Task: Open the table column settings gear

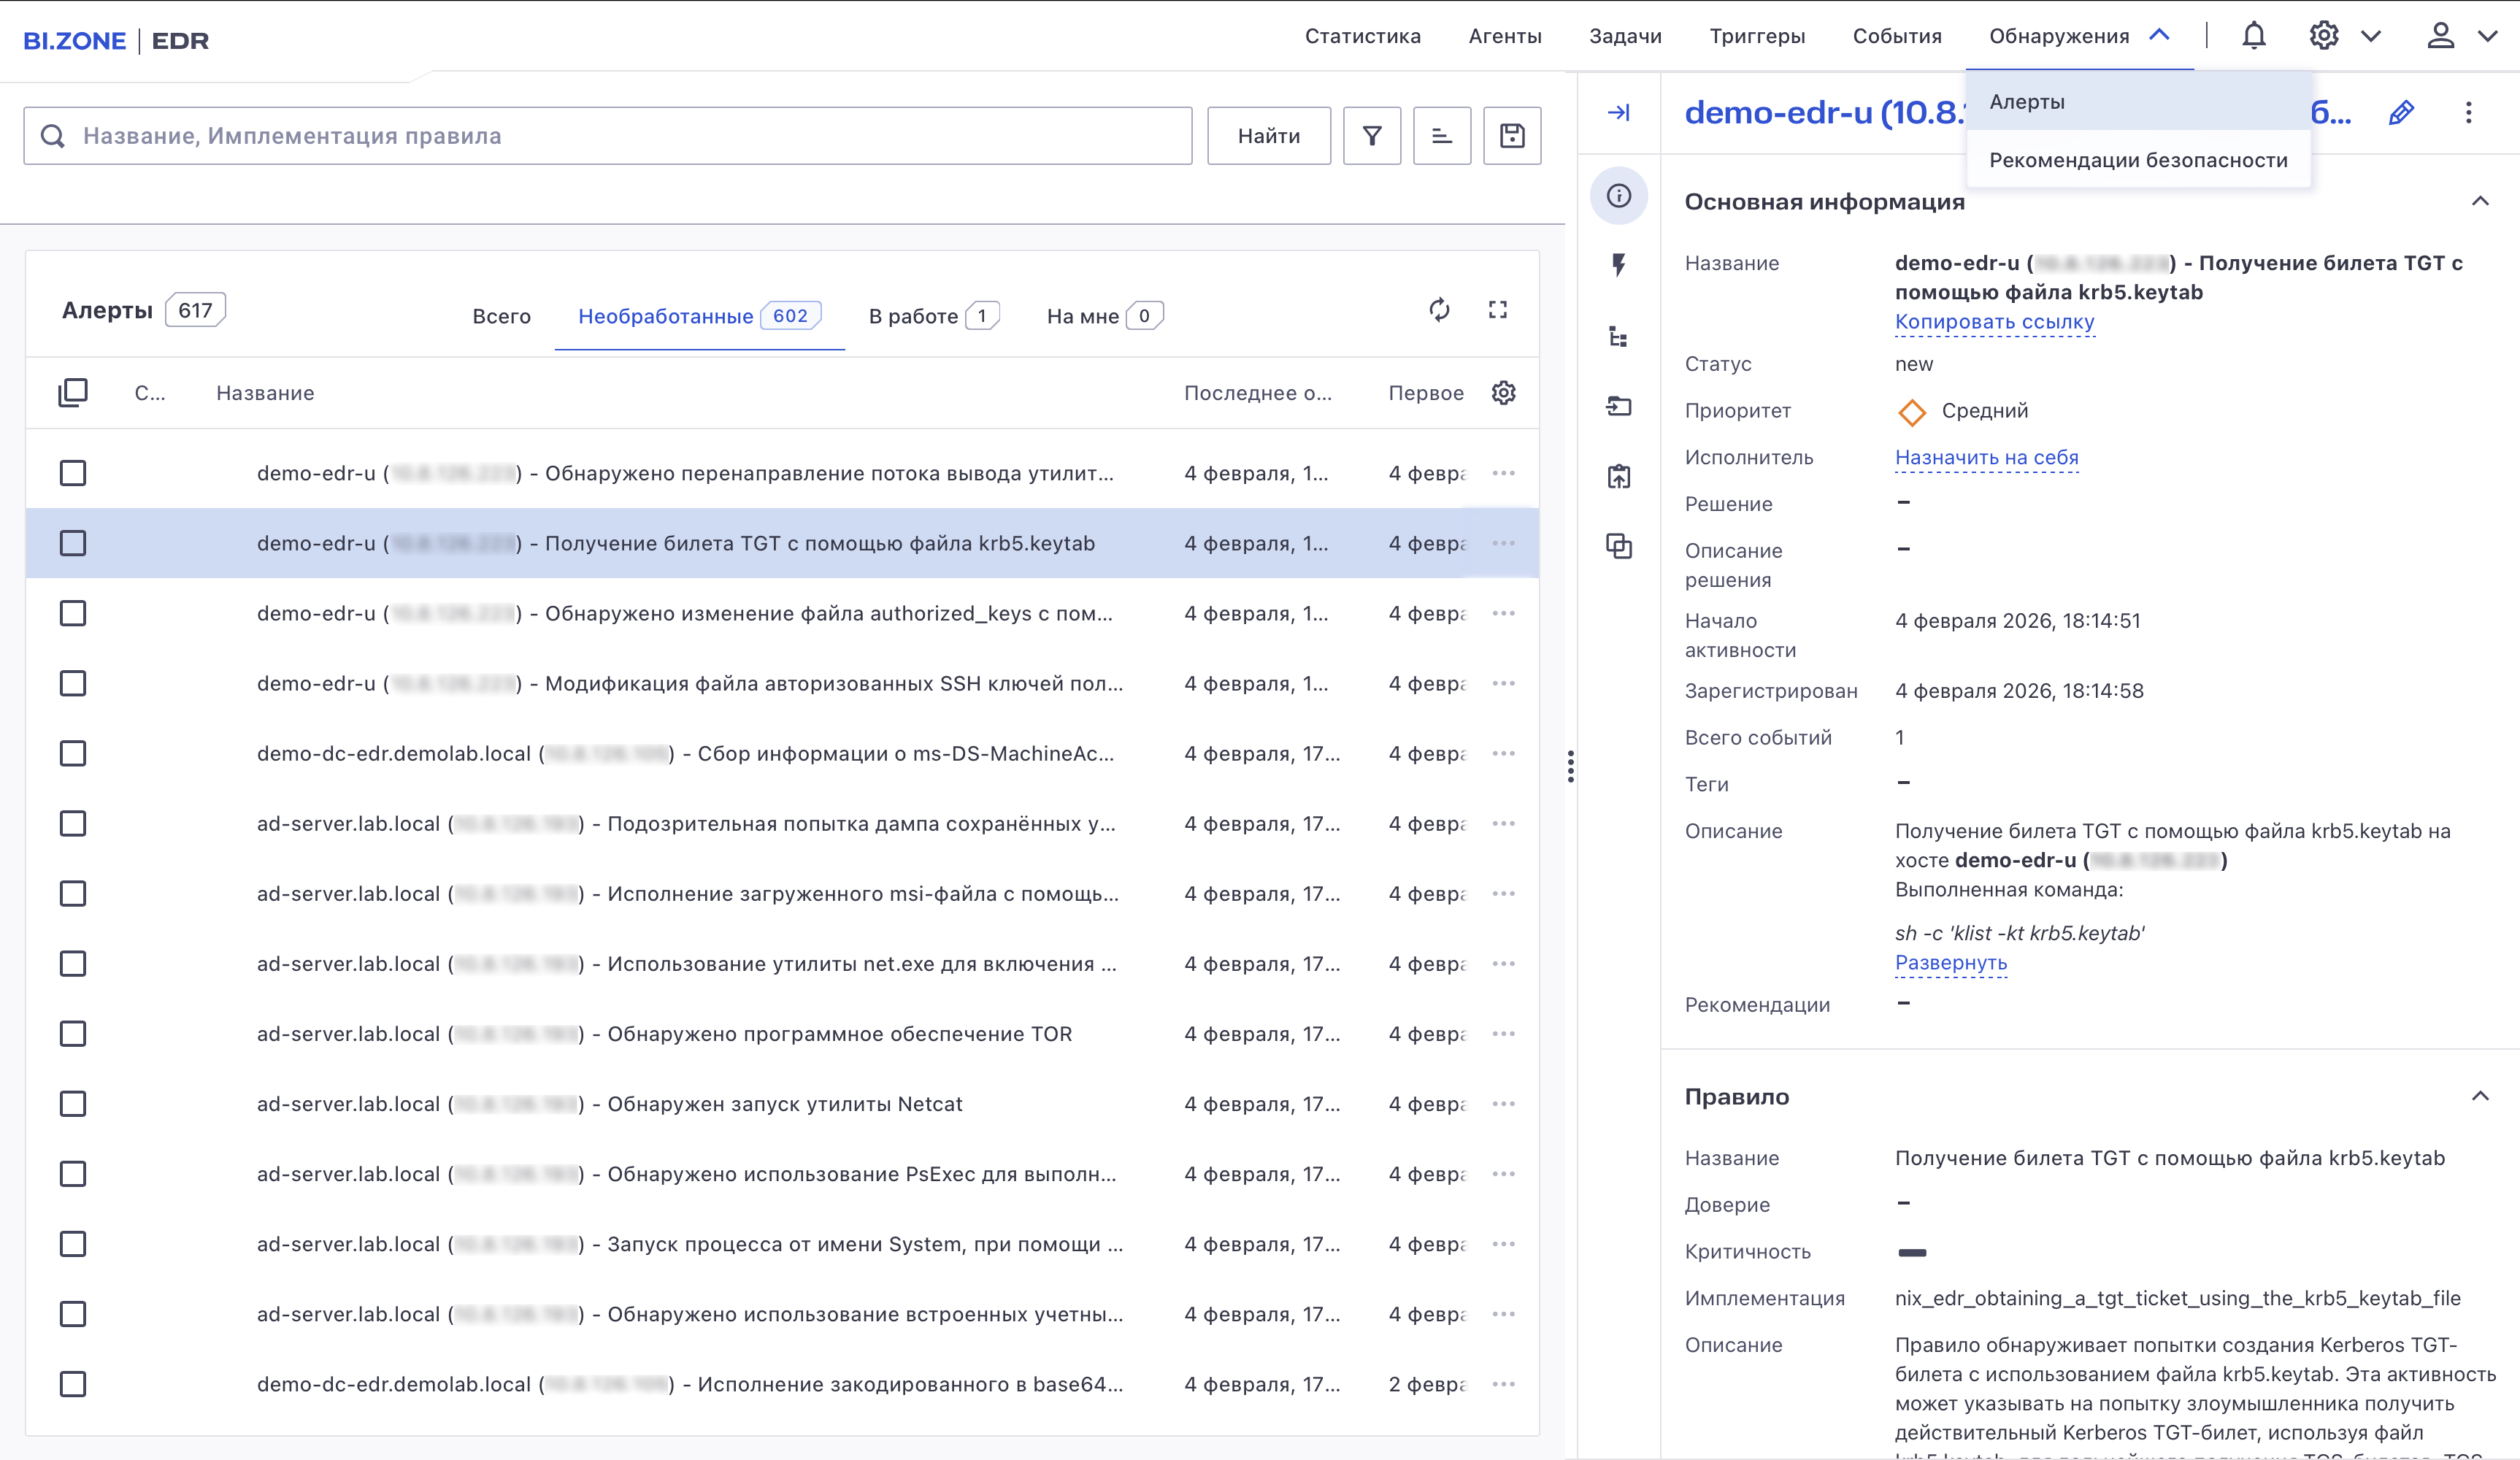Action: tap(1503, 393)
